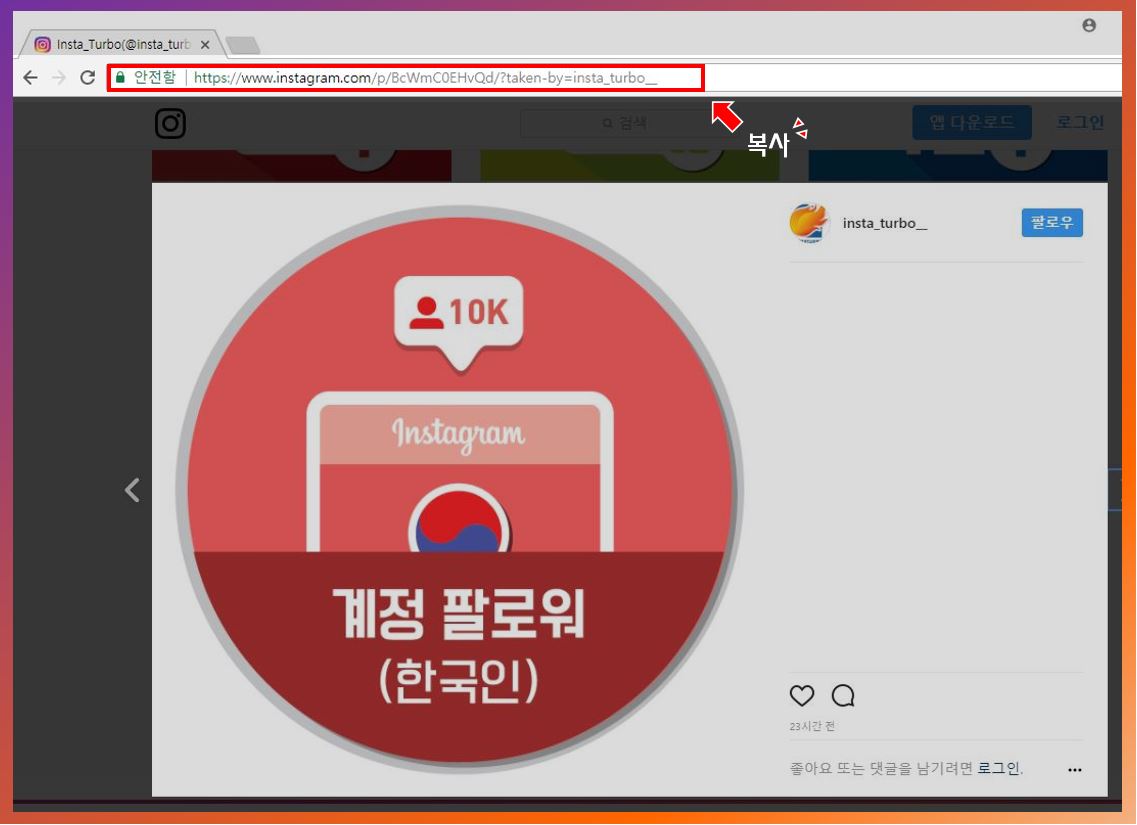1137x825 pixels.
Task: Click the comment speech bubble icon
Action: pyautogui.click(x=843, y=695)
